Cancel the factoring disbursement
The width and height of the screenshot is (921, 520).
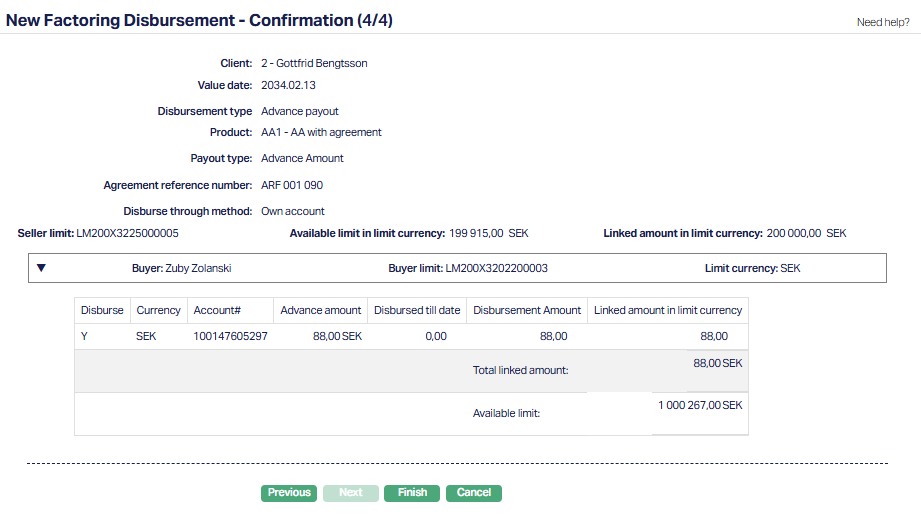474,493
